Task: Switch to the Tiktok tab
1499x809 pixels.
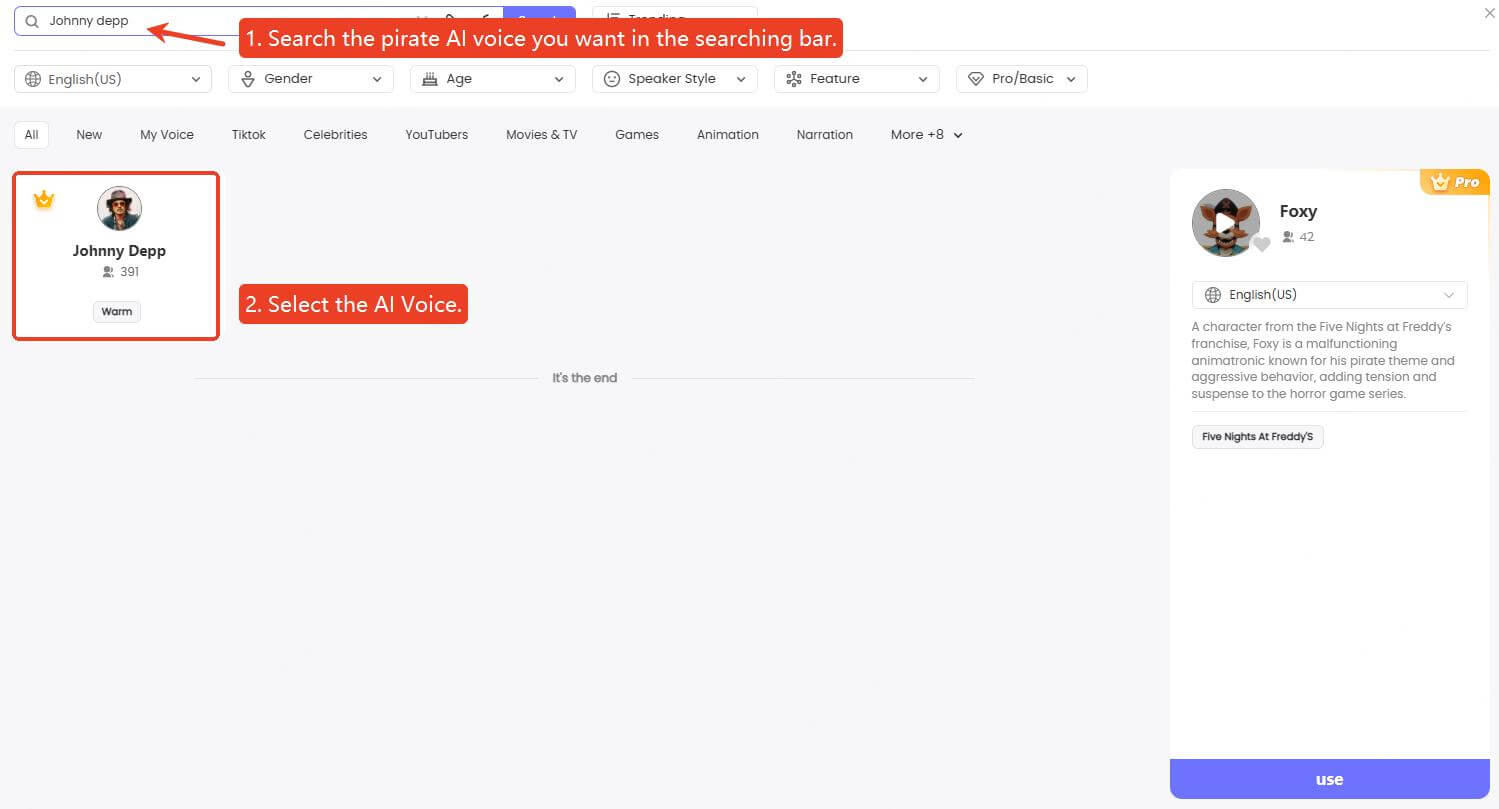Action: tap(249, 135)
